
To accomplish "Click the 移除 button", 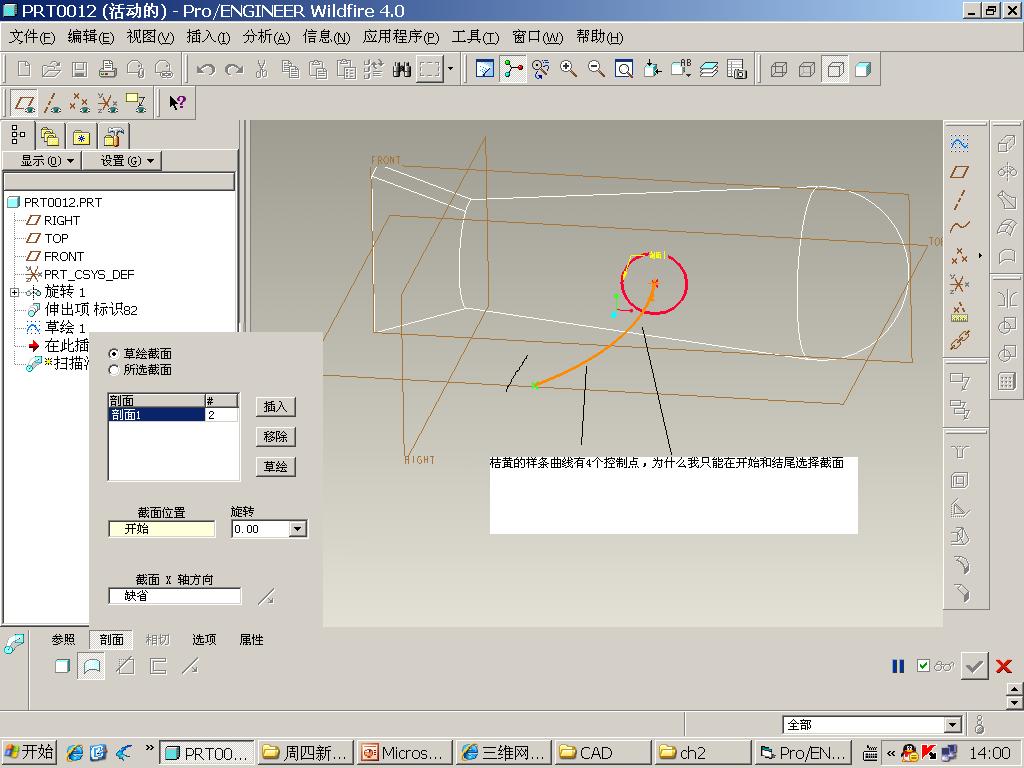I will point(276,436).
